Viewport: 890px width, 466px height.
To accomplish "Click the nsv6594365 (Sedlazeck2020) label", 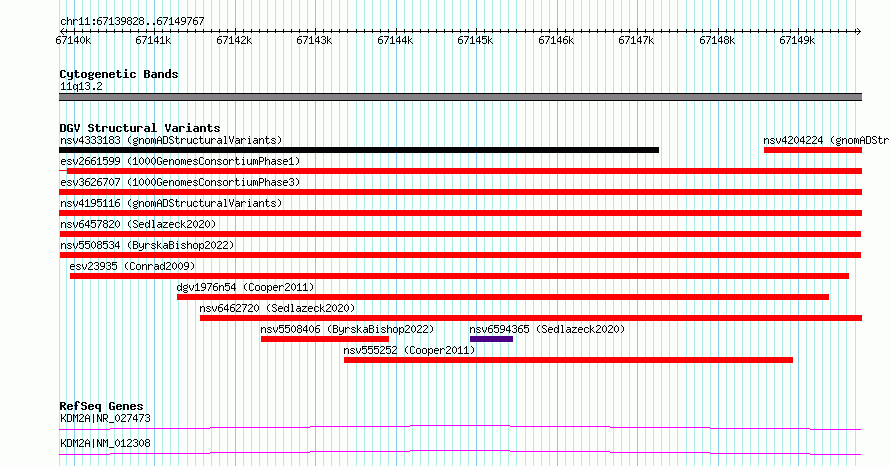I will pyautogui.click(x=547, y=329).
